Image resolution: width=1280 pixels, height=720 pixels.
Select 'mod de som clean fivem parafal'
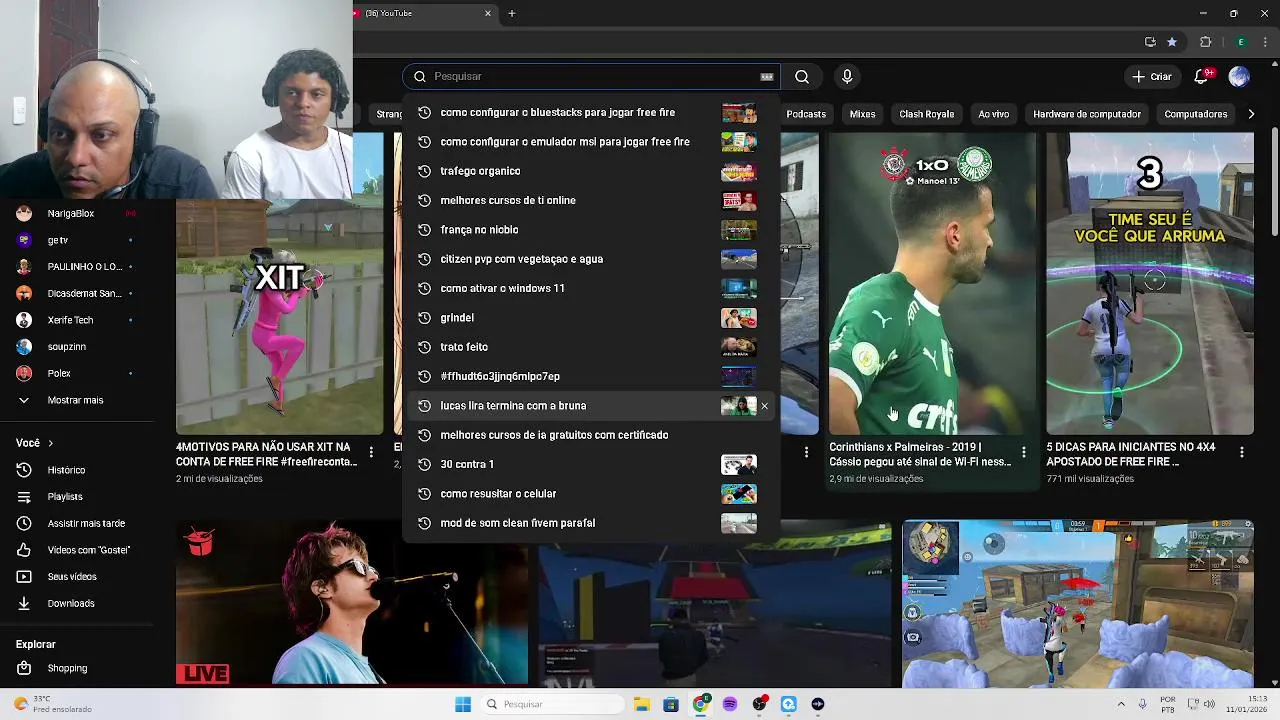(x=591, y=523)
